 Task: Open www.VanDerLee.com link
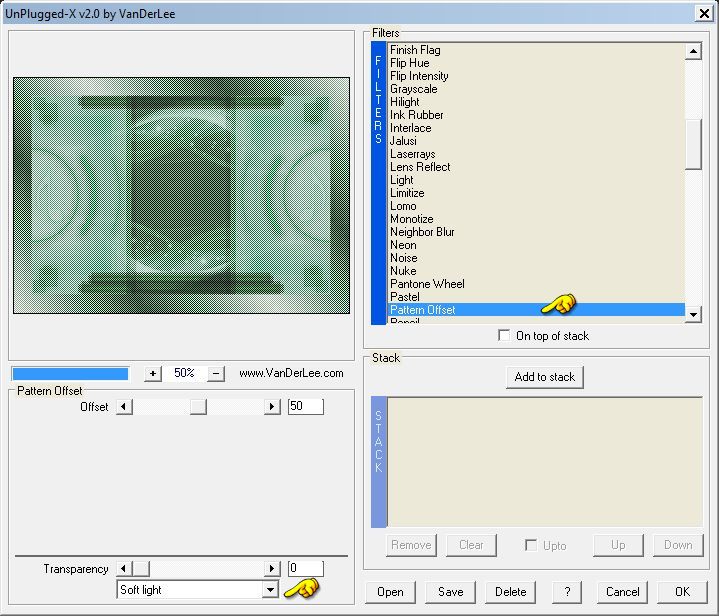(x=291, y=373)
